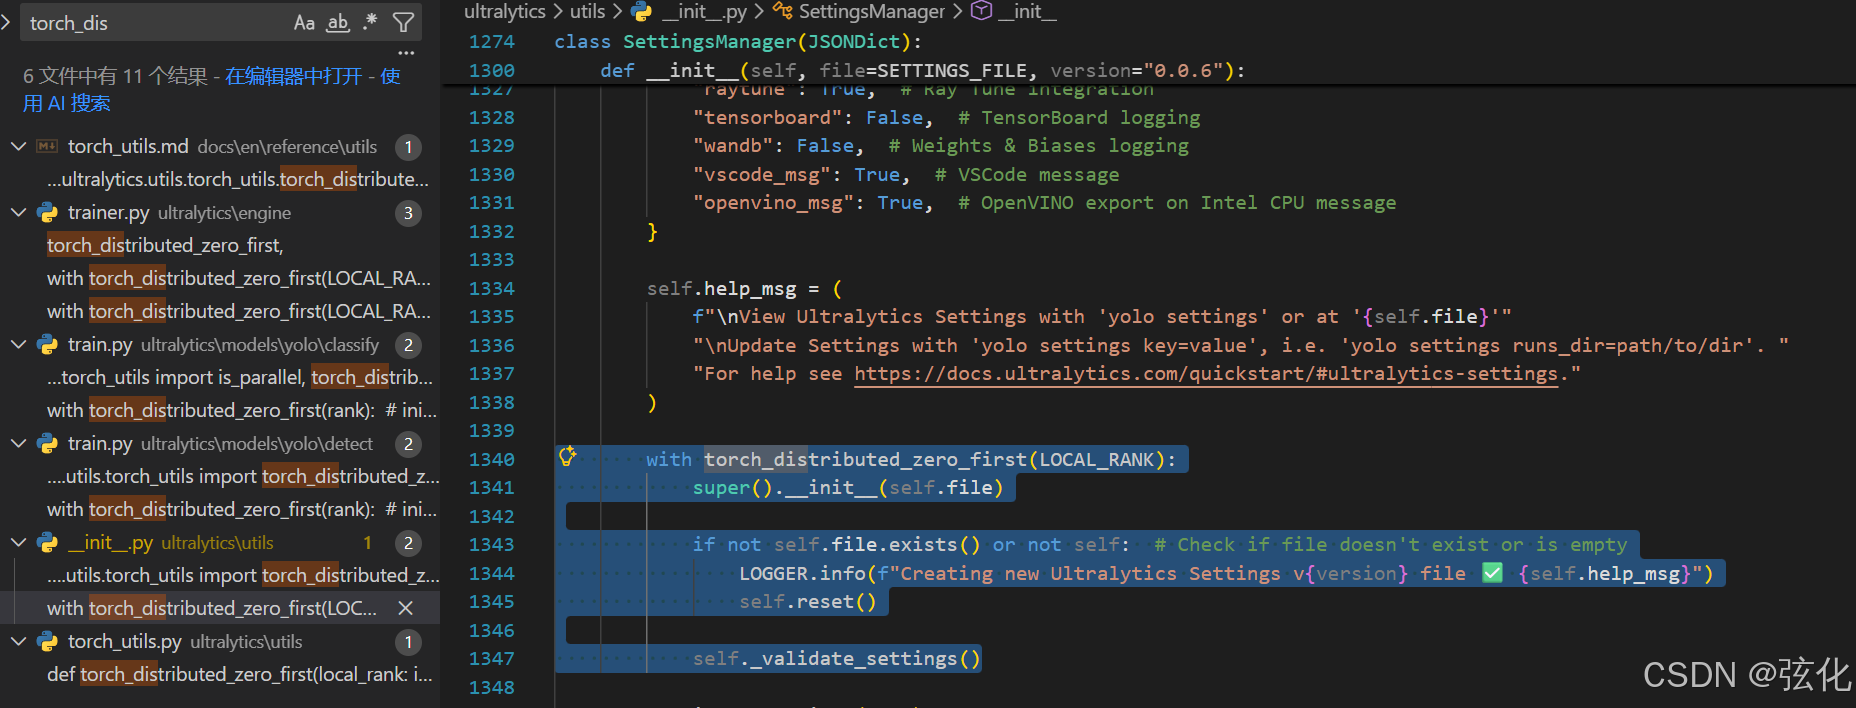Click Python icon beside detect train.py
The image size is (1856, 708).
coord(47,443)
